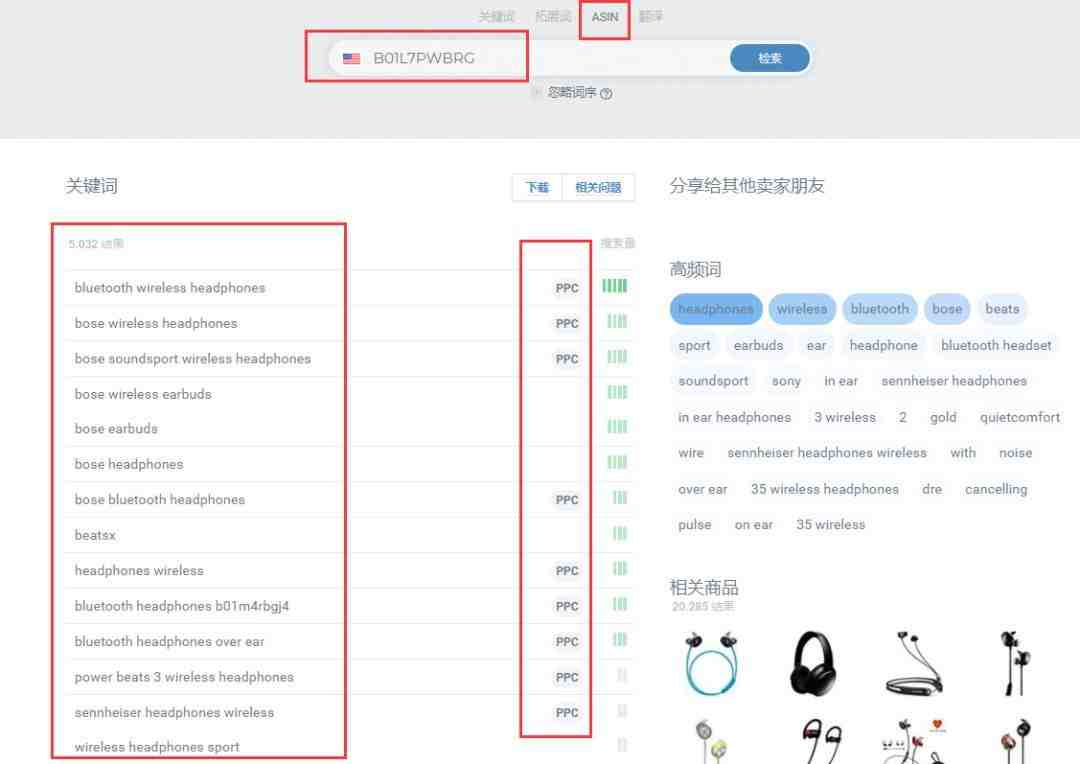Switch to the ASIN tab
Viewport: 1080px width, 764px height.
(x=605, y=17)
